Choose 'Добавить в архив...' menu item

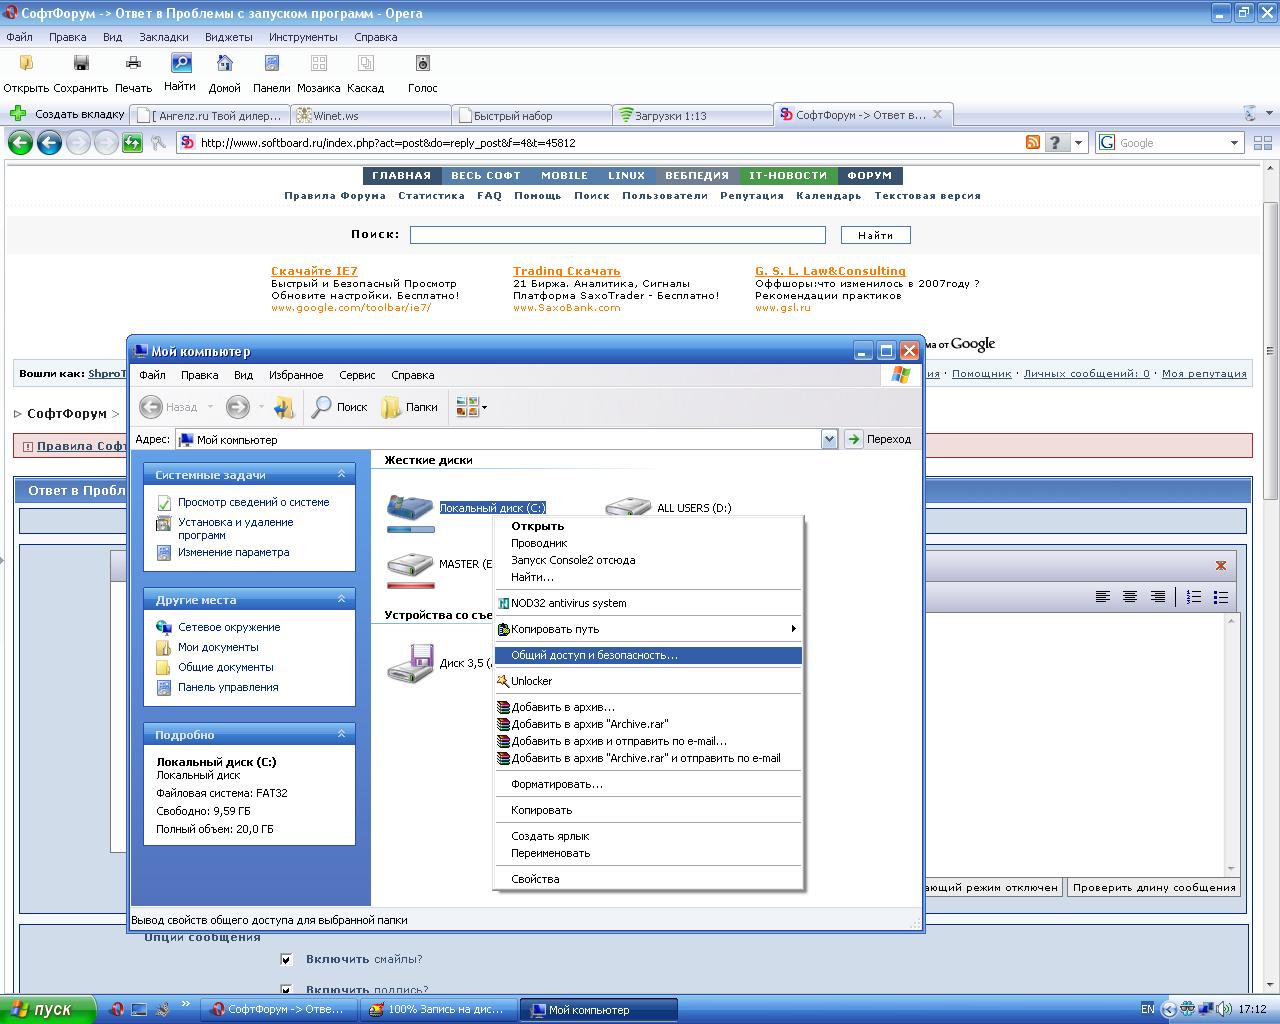pyautogui.click(x=648, y=707)
